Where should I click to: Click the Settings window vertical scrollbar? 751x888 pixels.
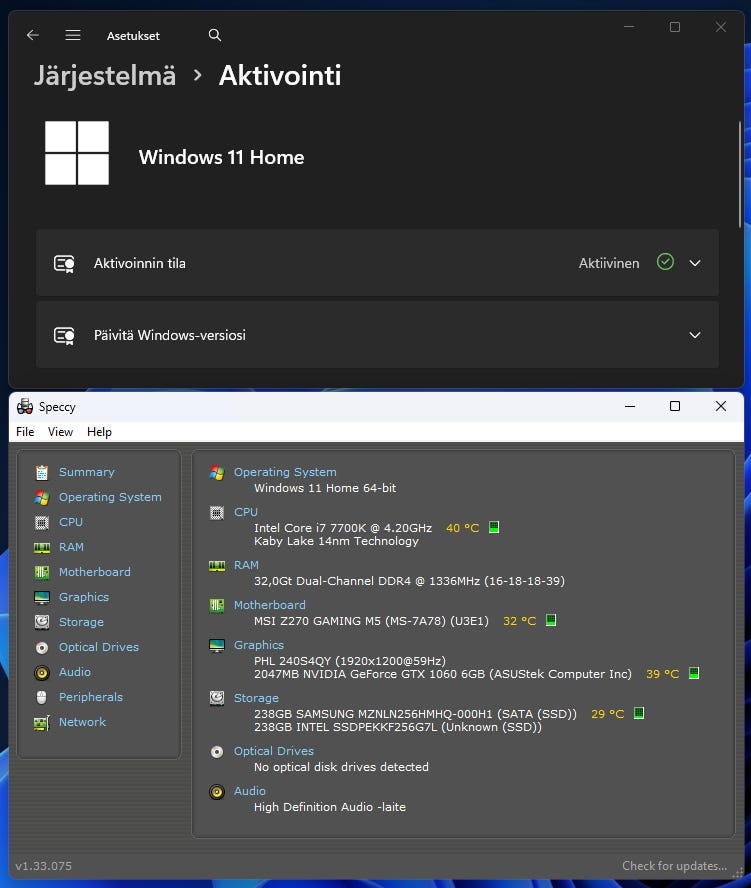(x=740, y=175)
